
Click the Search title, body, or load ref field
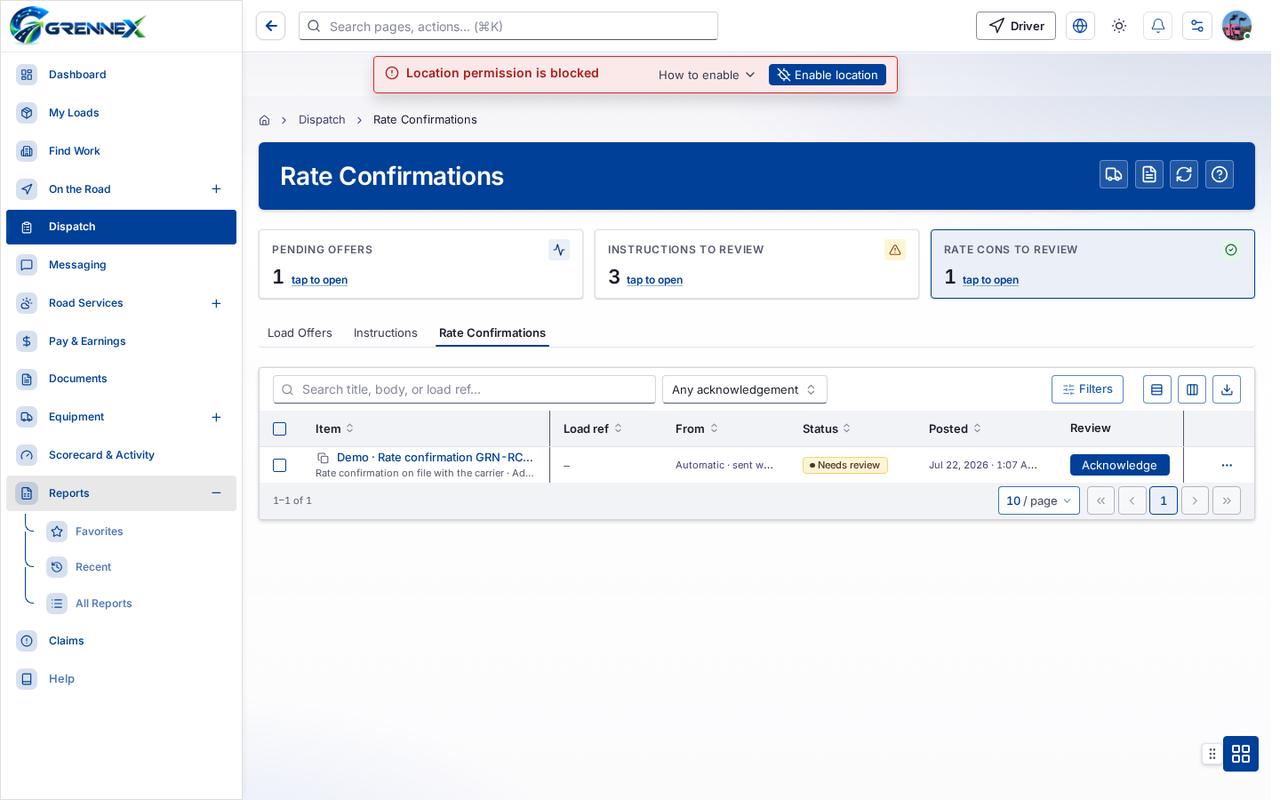click(464, 389)
